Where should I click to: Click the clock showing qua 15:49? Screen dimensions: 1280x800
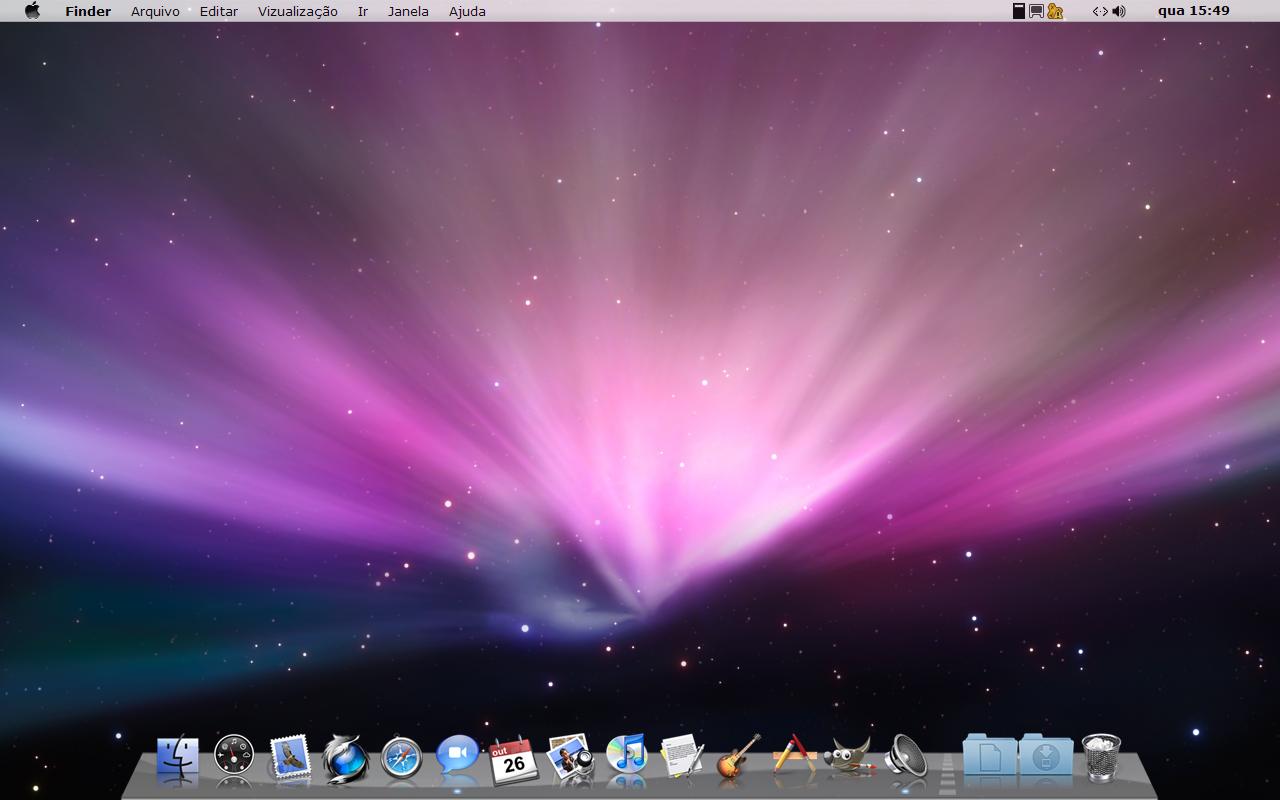pyautogui.click(x=1193, y=11)
